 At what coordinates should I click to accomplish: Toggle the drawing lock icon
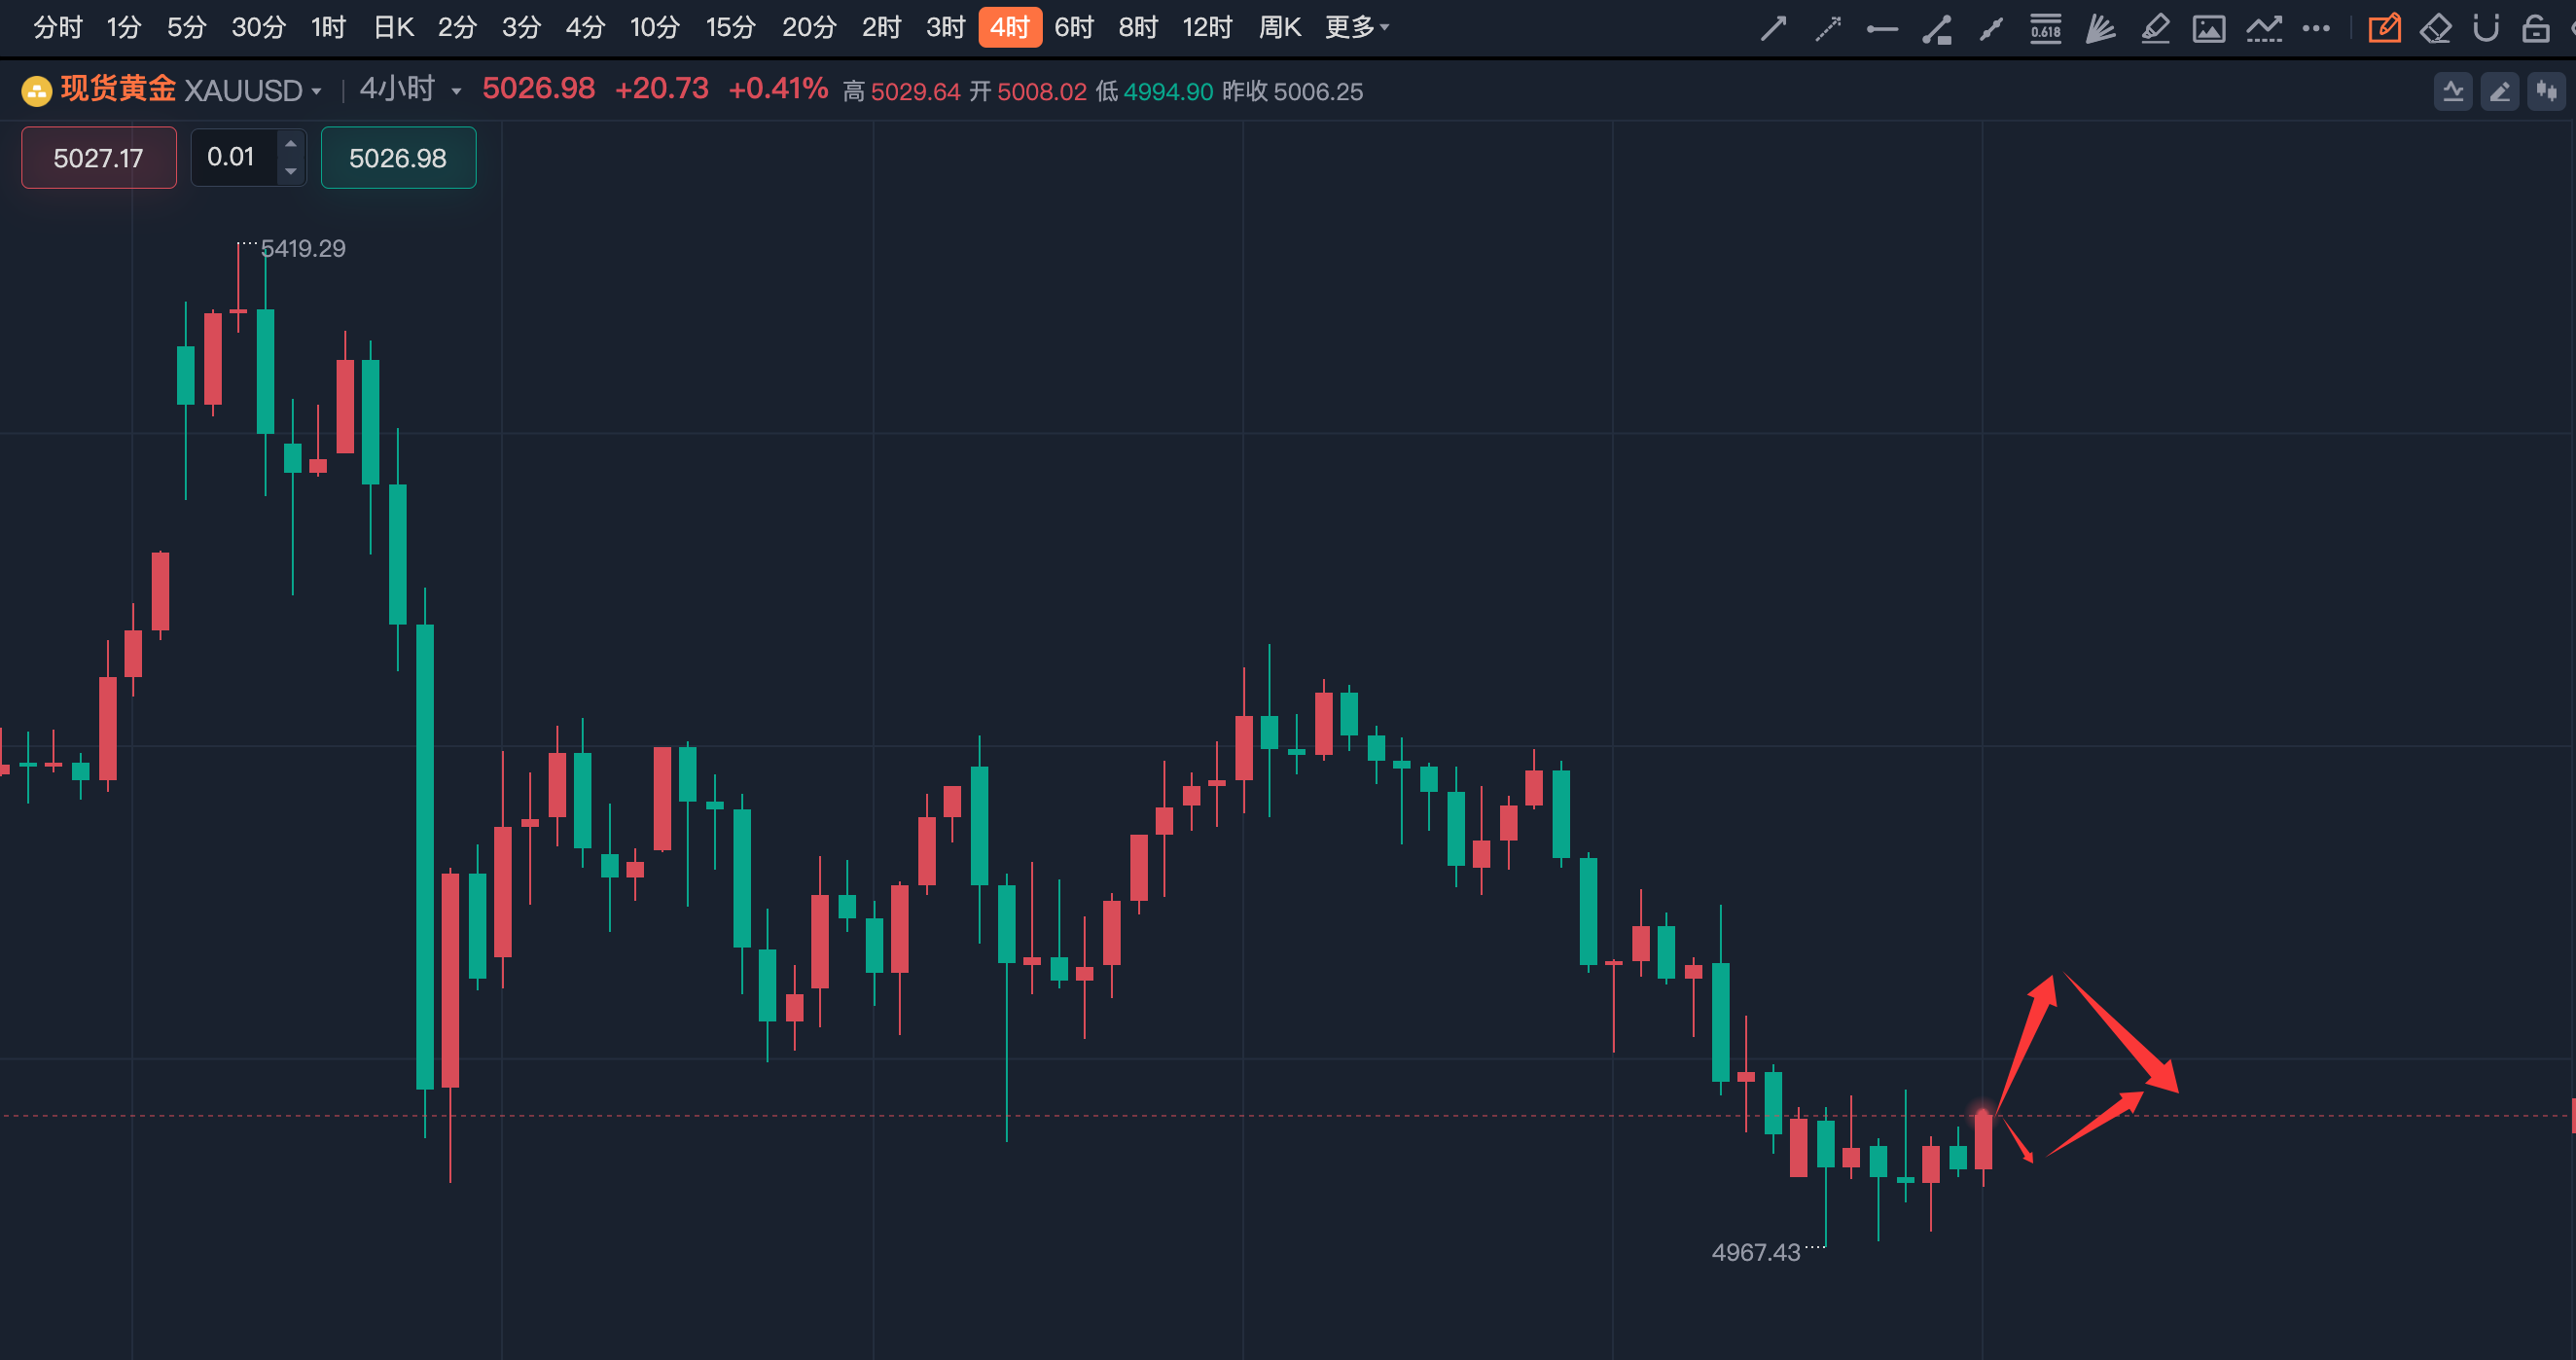(2535, 28)
